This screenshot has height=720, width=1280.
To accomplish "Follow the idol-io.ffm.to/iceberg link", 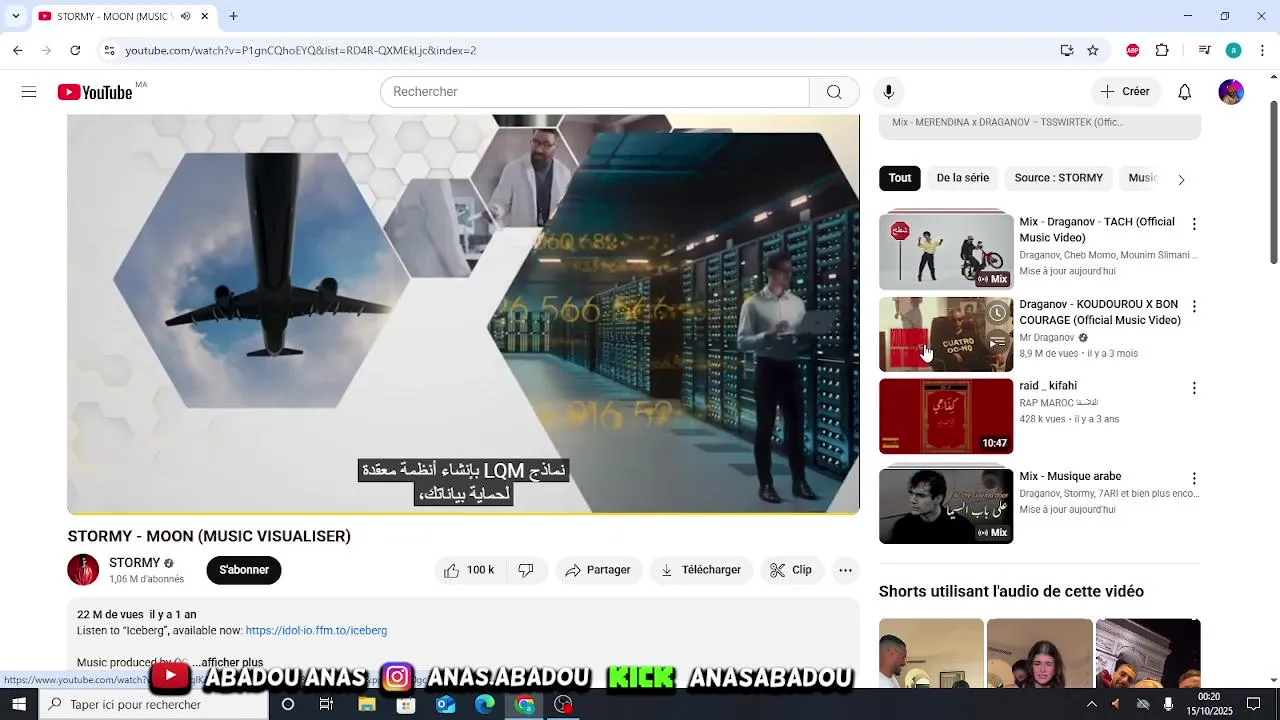I will pyautogui.click(x=316, y=631).
